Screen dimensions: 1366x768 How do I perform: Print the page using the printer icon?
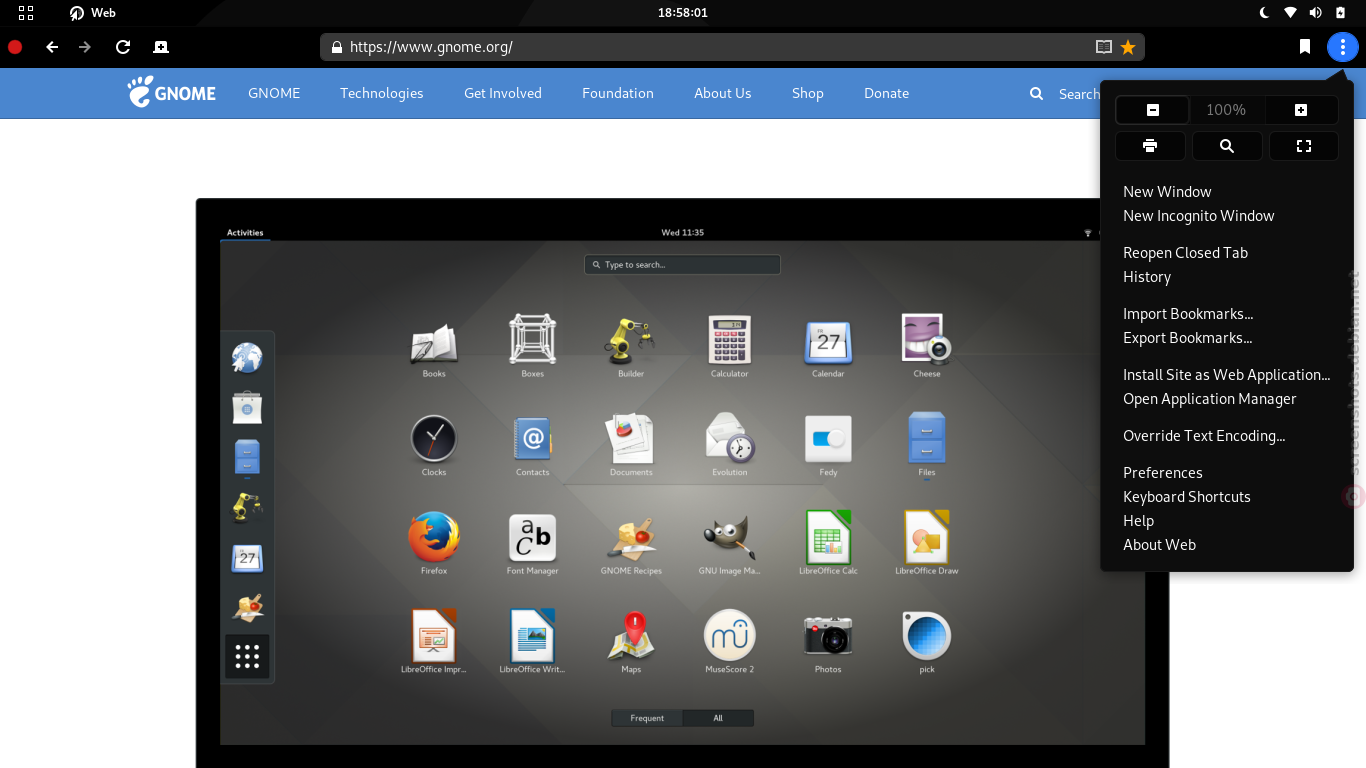point(1150,146)
